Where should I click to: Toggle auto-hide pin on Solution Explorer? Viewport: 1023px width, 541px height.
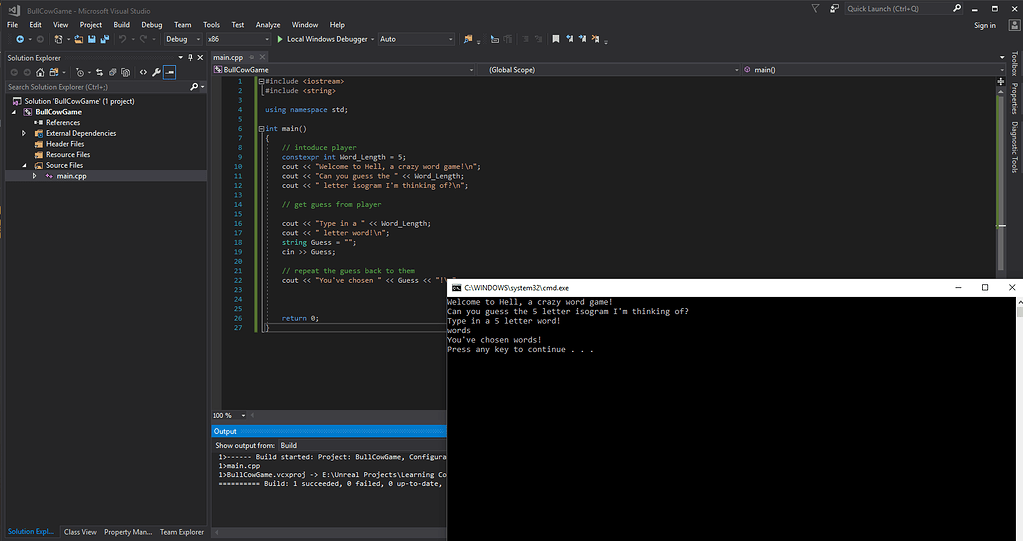click(x=191, y=57)
